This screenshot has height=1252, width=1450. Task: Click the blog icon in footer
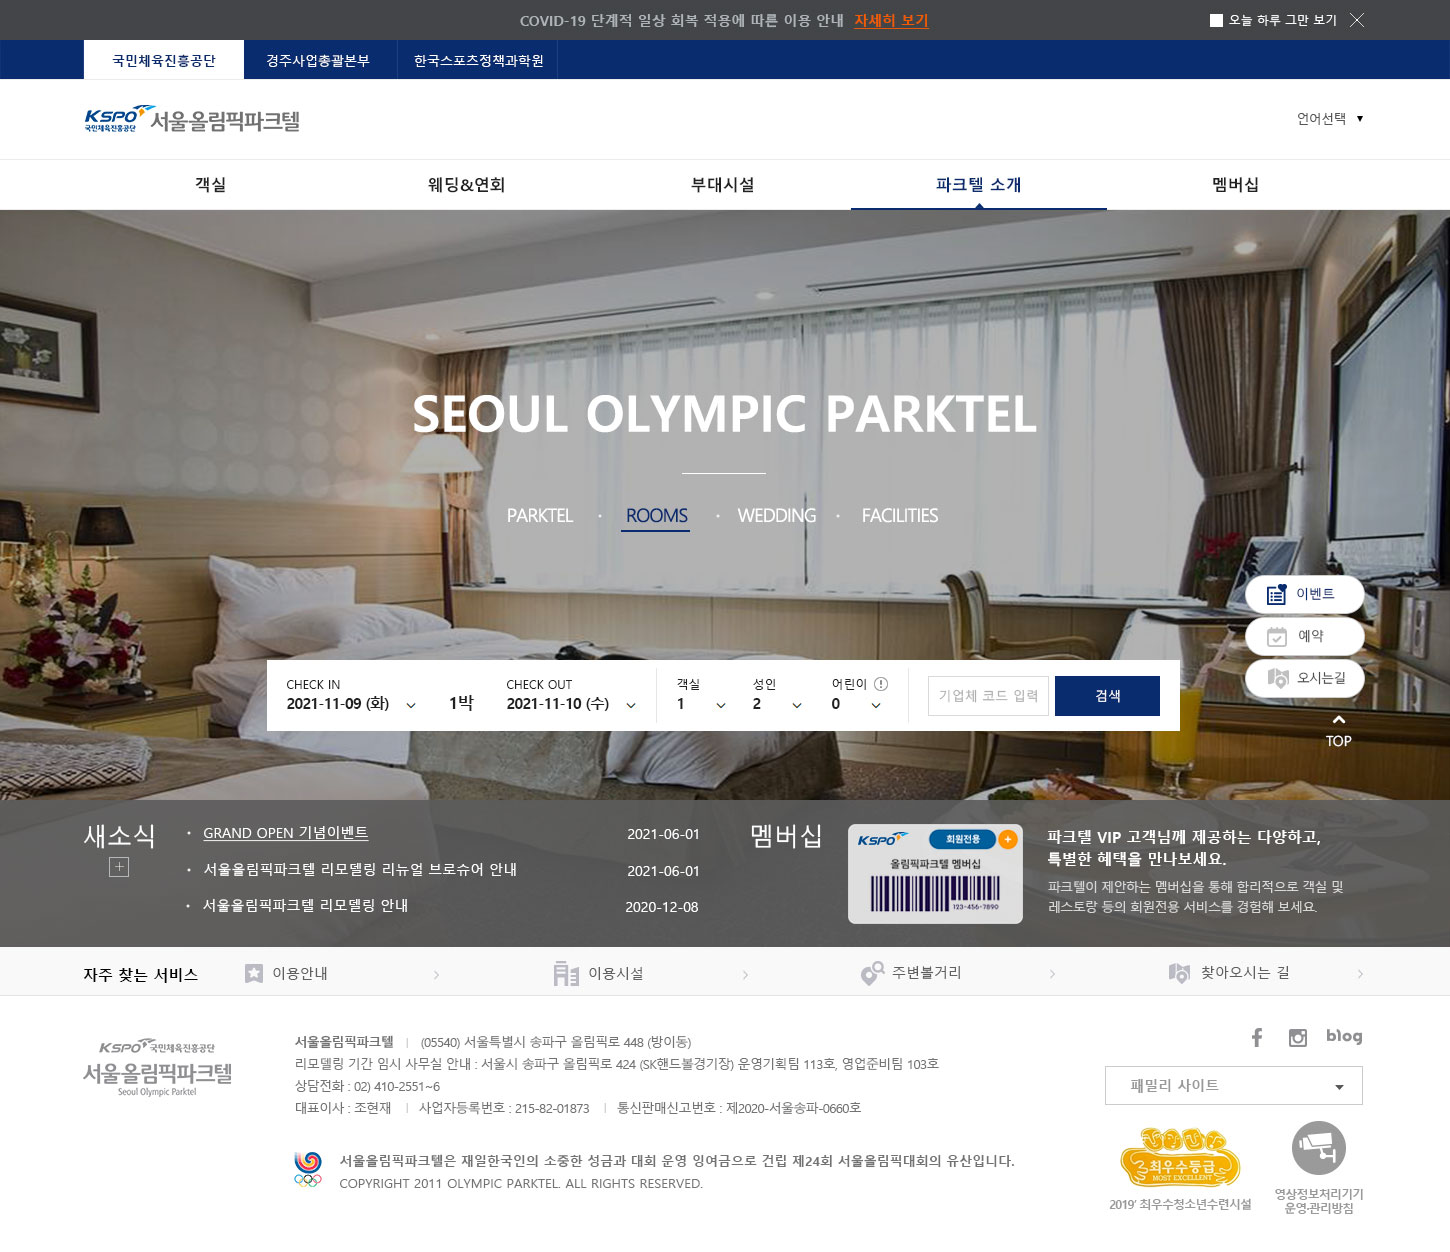(x=1344, y=1036)
